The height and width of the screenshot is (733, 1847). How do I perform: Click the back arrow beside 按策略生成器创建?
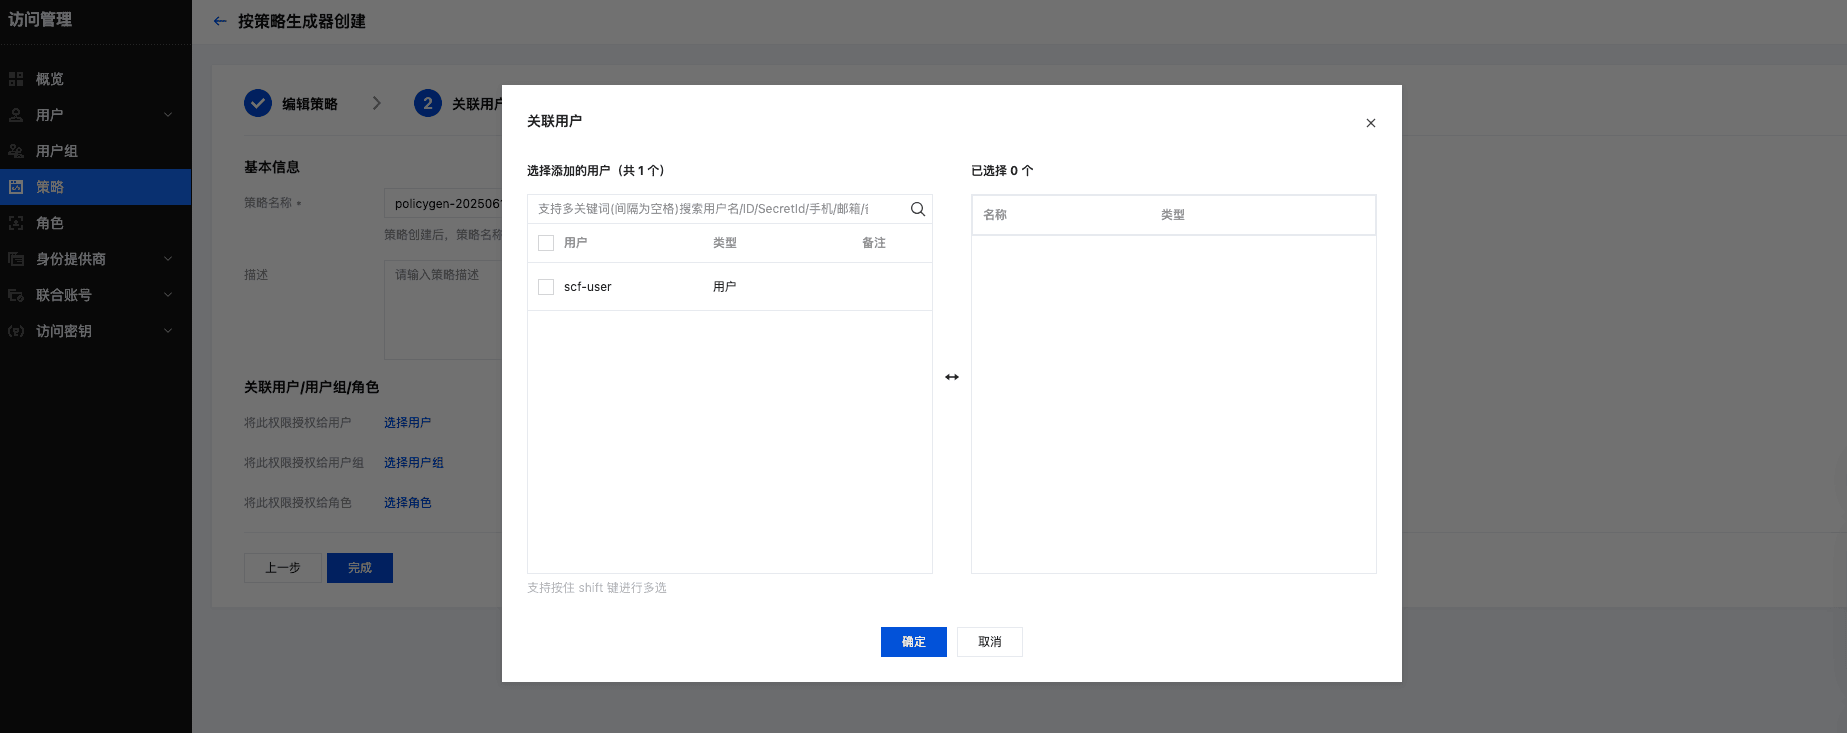pos(220,21)
